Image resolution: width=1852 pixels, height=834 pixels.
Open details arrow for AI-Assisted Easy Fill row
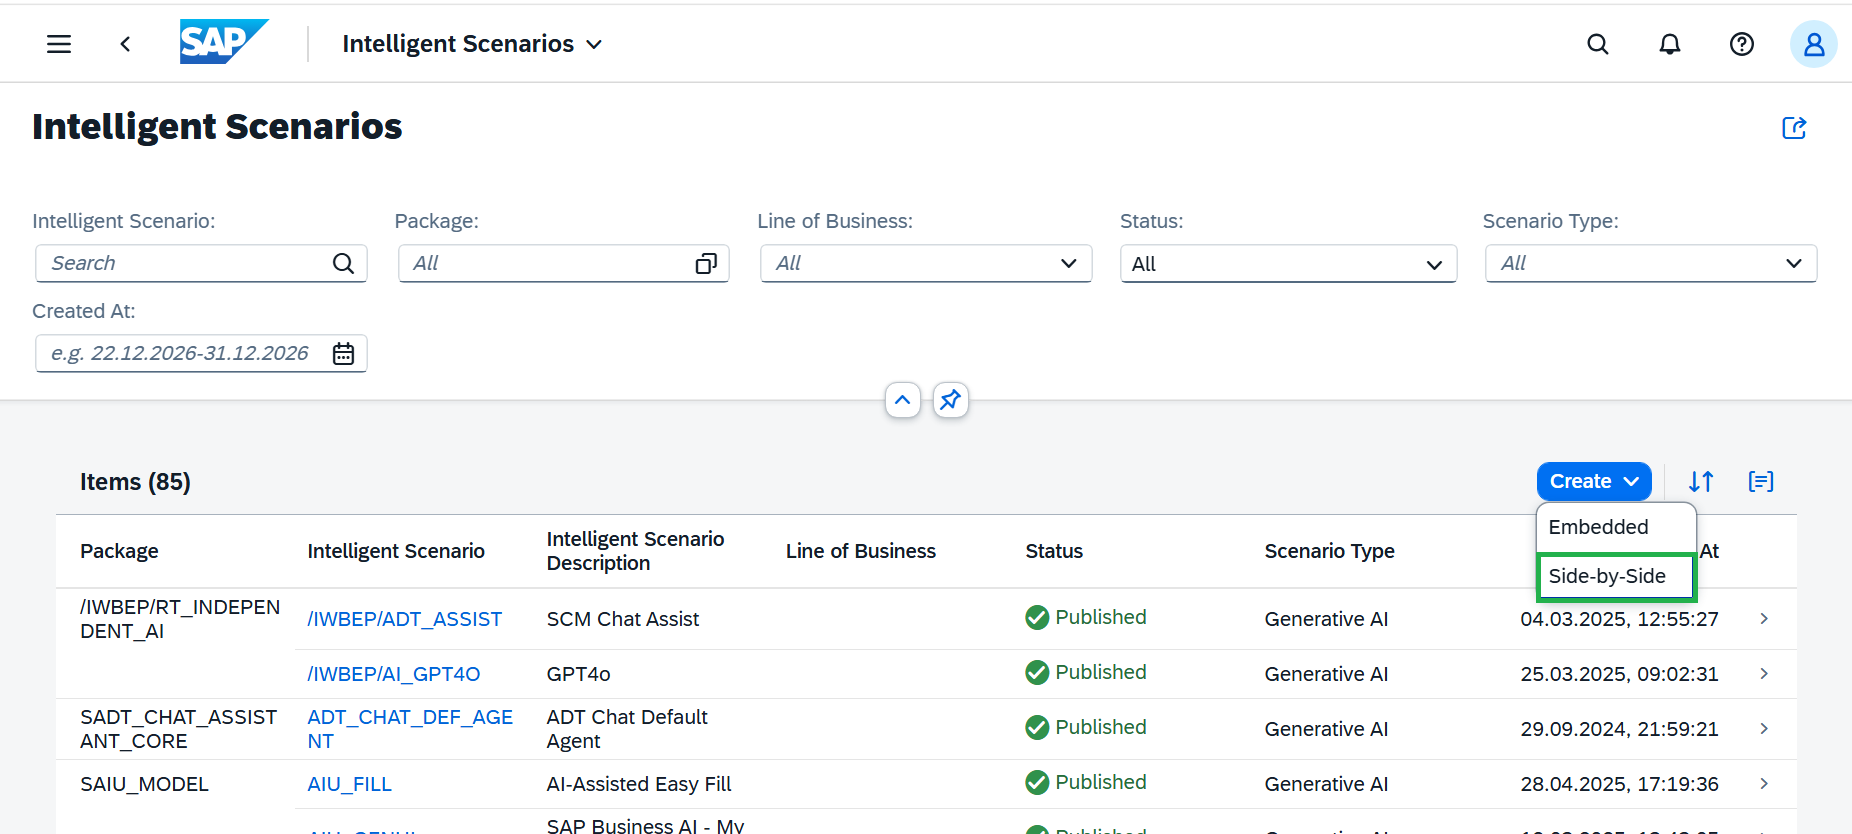[1764, 784]
